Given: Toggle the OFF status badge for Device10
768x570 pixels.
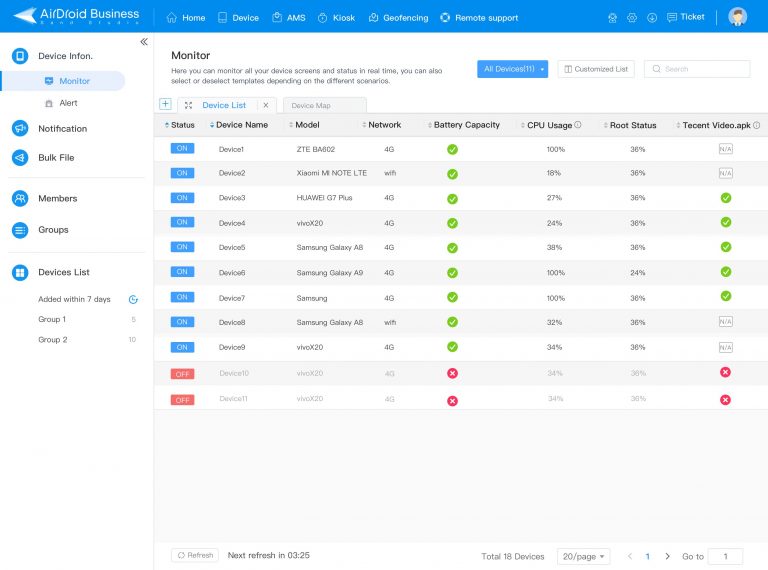Looking at the screenshot, I should pyautogui.click(x=182, y=374).
